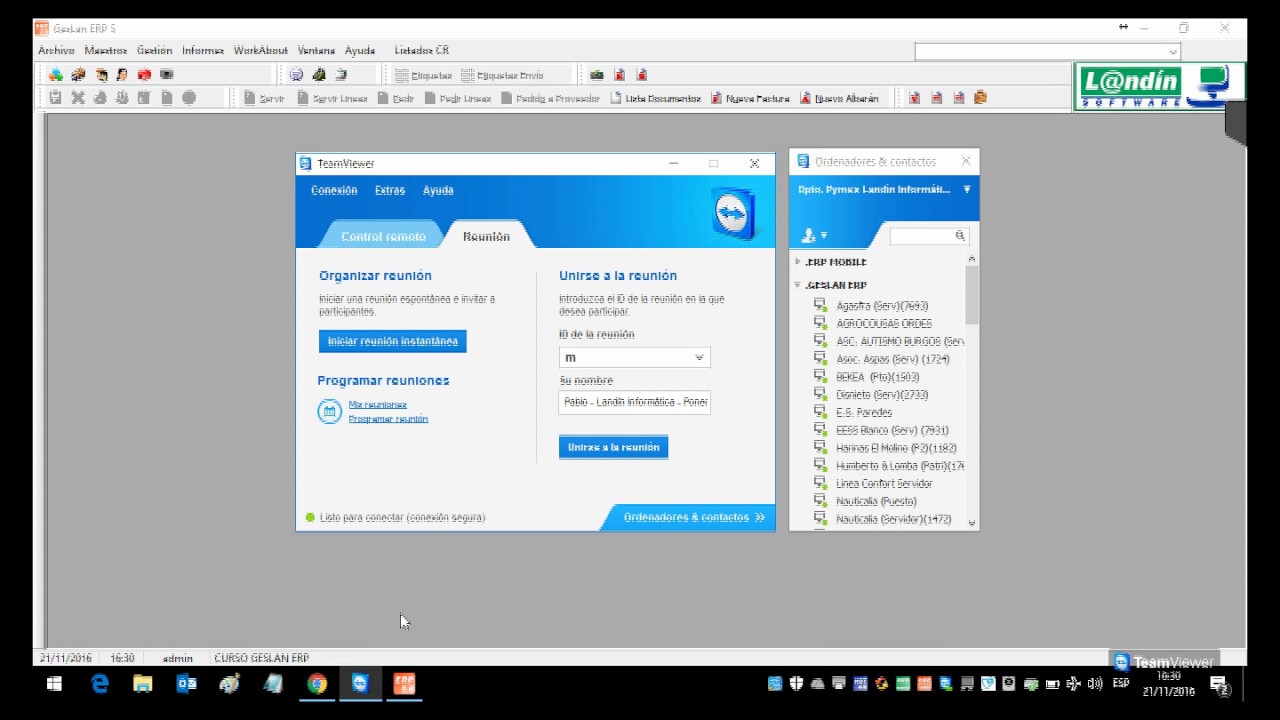Click the calendar icon beside Mis reuniones
This screenshot has width=1280, height=720.
tap(329, 411)
